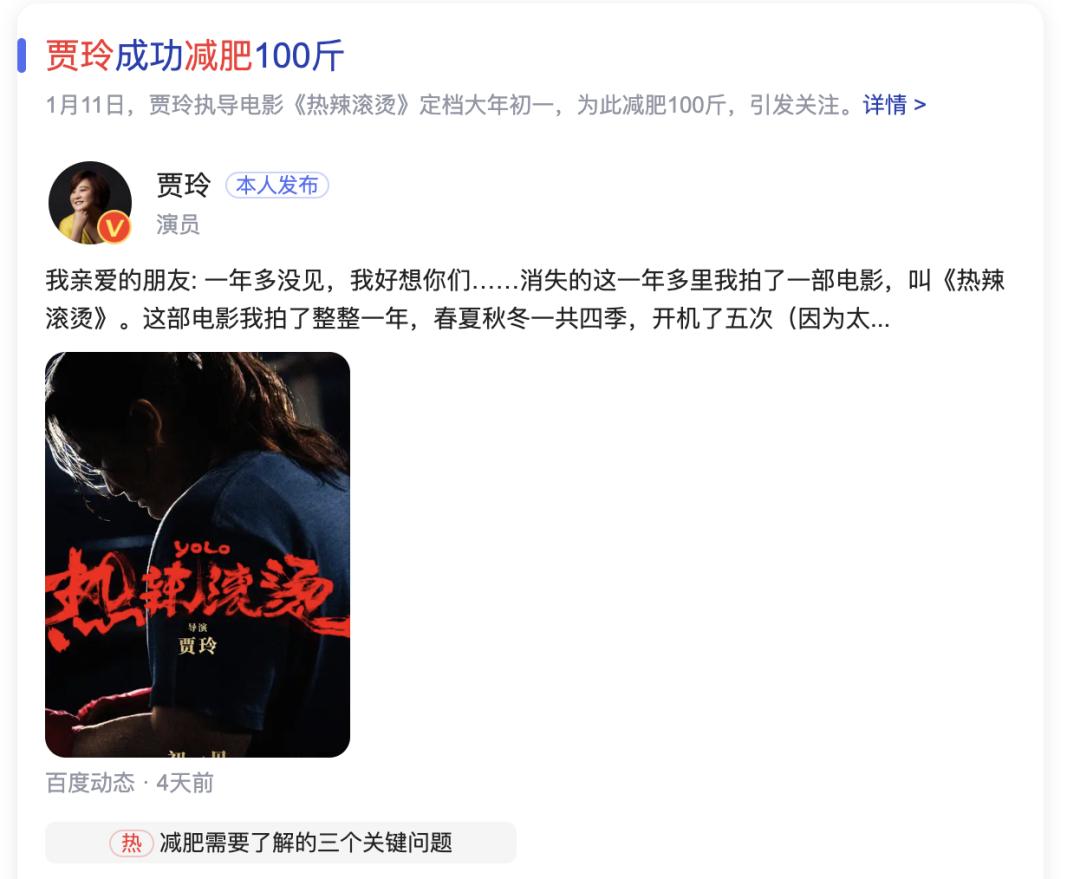The height and width of the screenshot is (879, 1080).
Task: Click the orange V verified badge on avatar
Action: click(x=114, y=227)
